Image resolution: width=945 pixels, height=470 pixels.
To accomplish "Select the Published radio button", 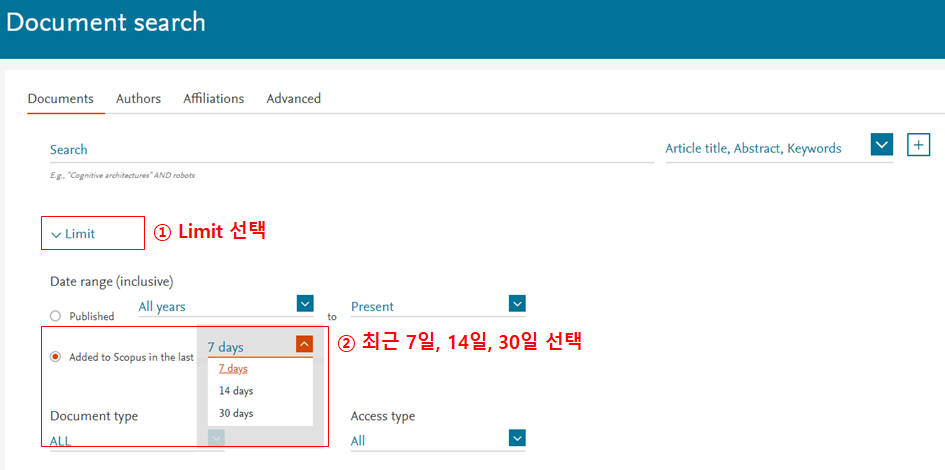I will click(56, 316).
